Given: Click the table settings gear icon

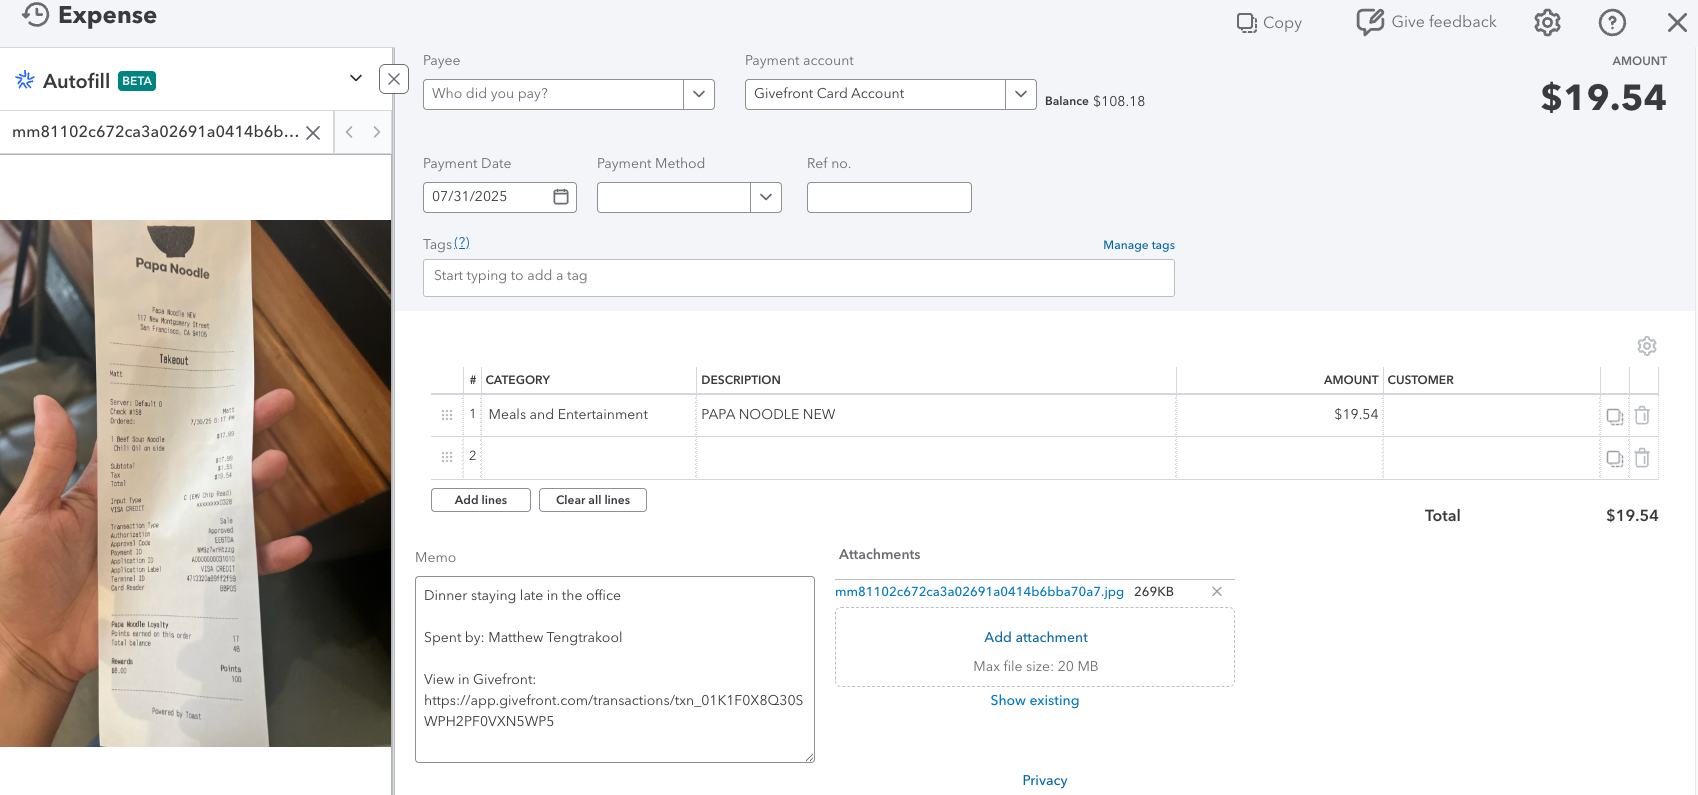Looking at the screenshot, I should click(x=1647, y=346).
